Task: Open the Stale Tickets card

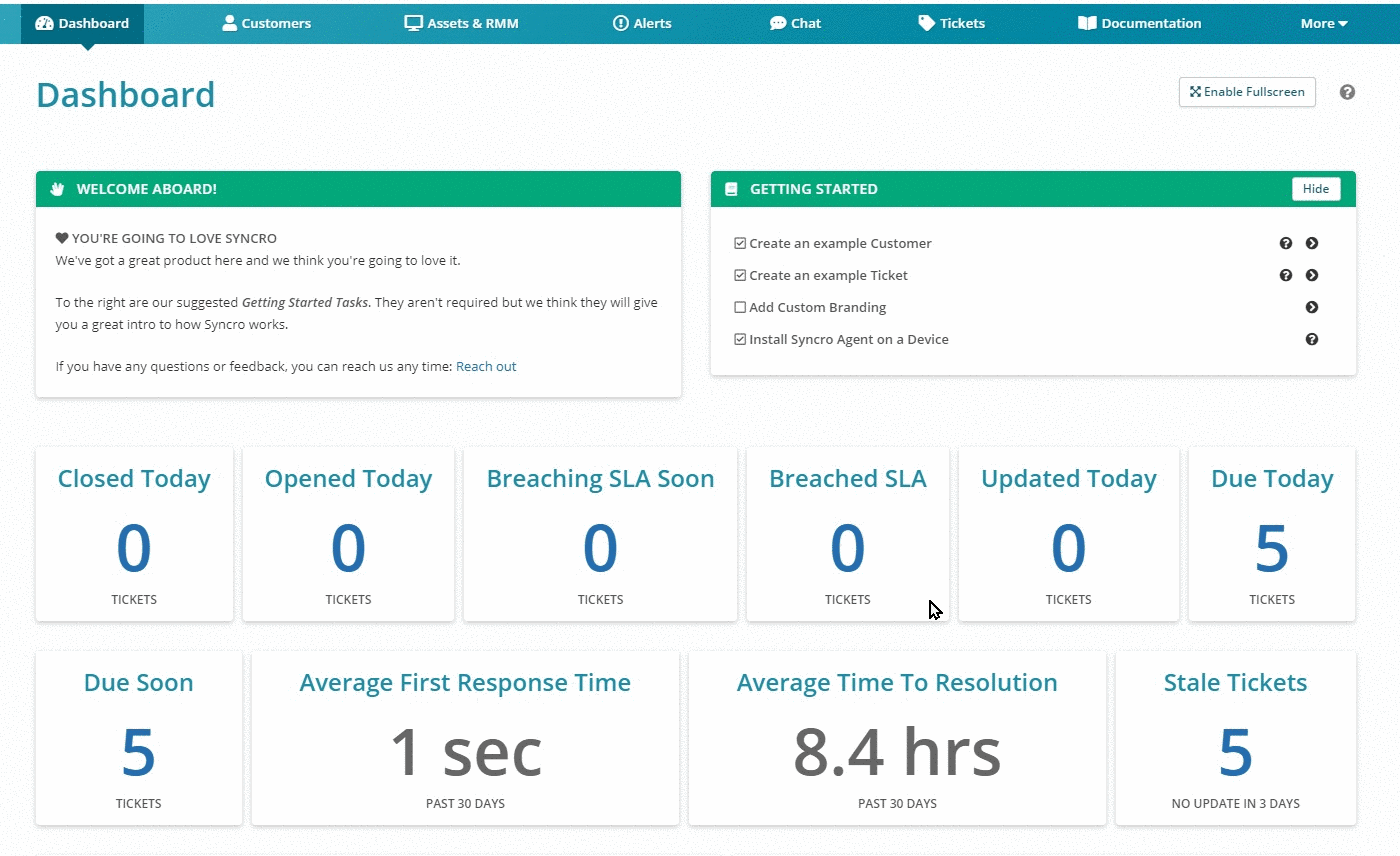Action: pyautogui.click(x=1236, y=738)
